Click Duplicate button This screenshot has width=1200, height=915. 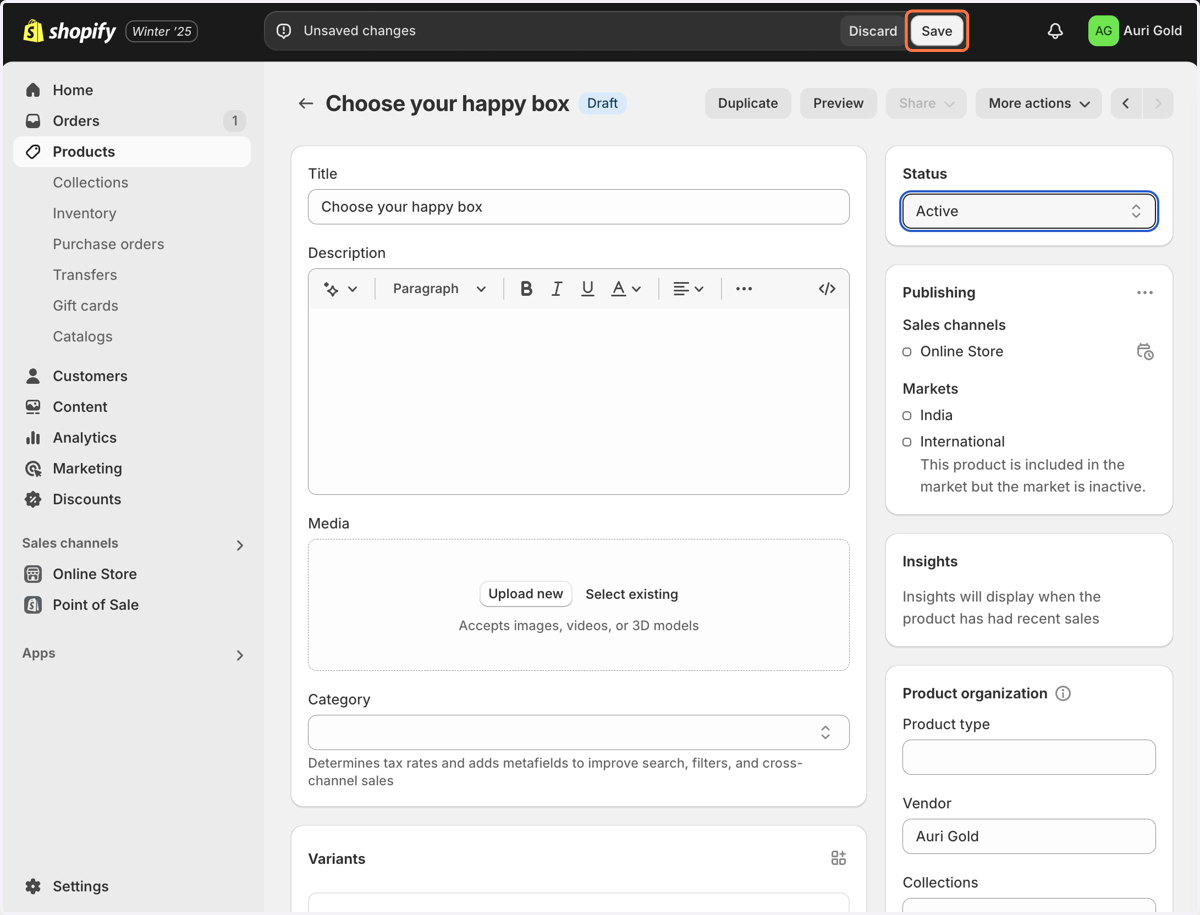point(748,103)
